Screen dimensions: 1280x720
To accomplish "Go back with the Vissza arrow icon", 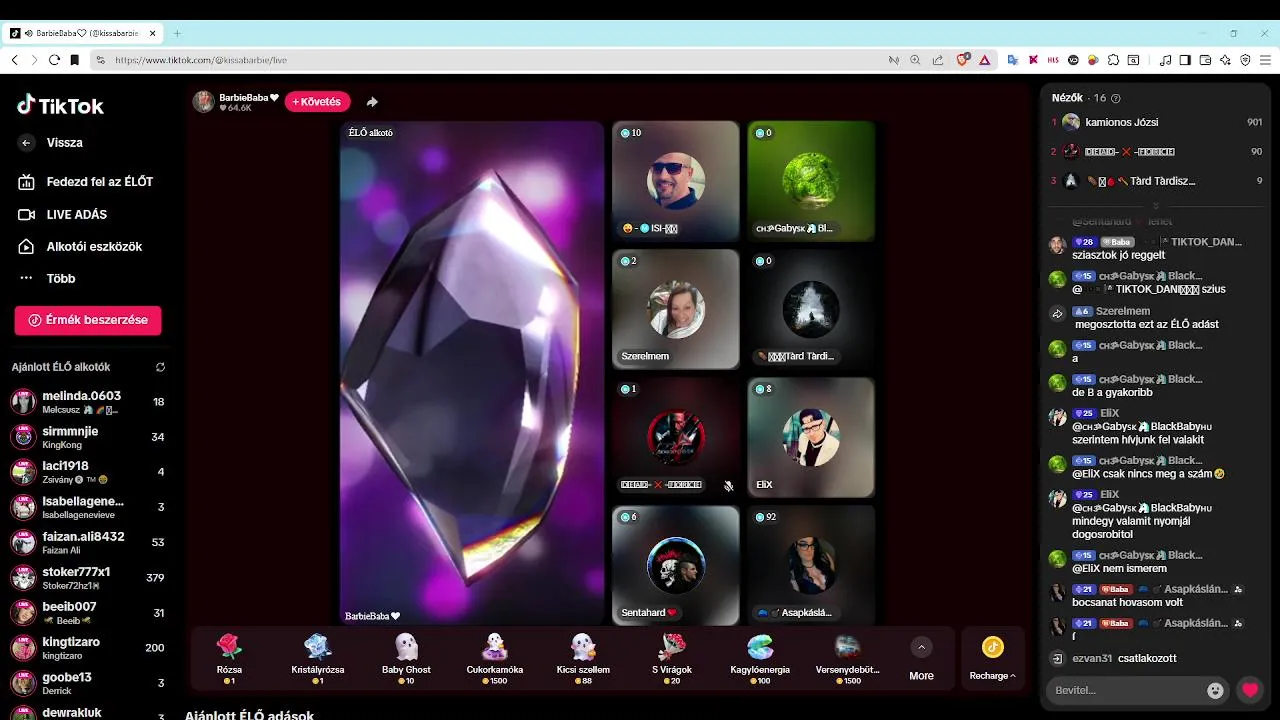I will pyautogui.click(x=27, y=143).
